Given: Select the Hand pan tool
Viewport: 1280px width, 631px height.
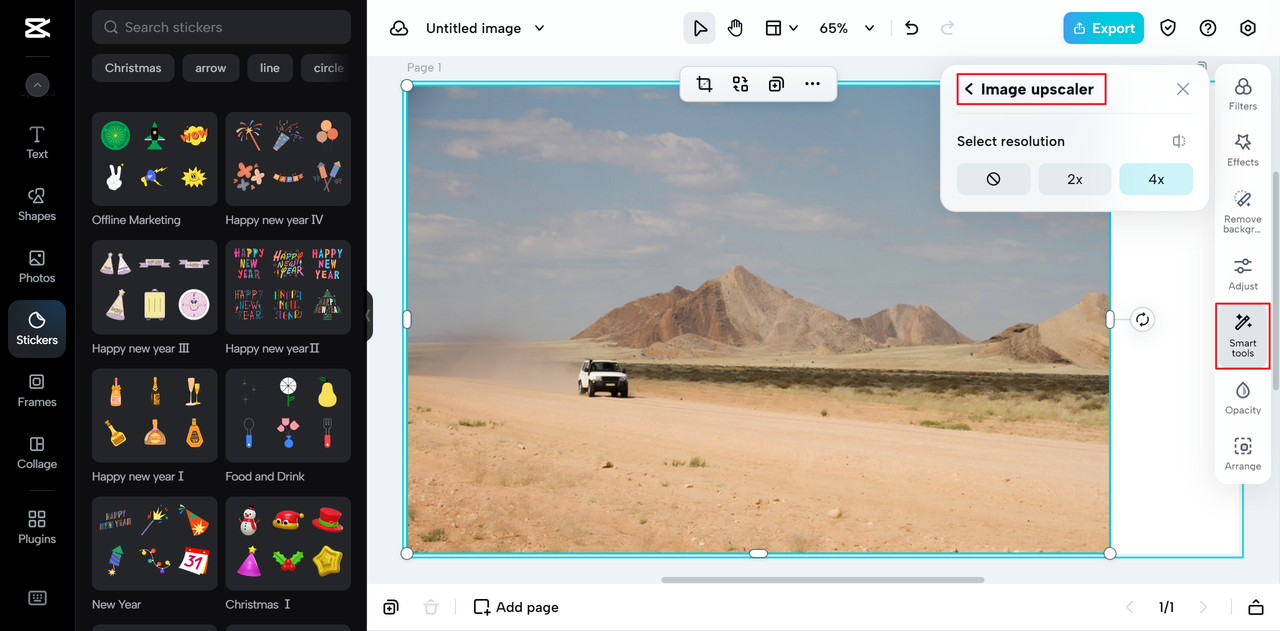Looking at the screenshot, I should tap(735, 28).
